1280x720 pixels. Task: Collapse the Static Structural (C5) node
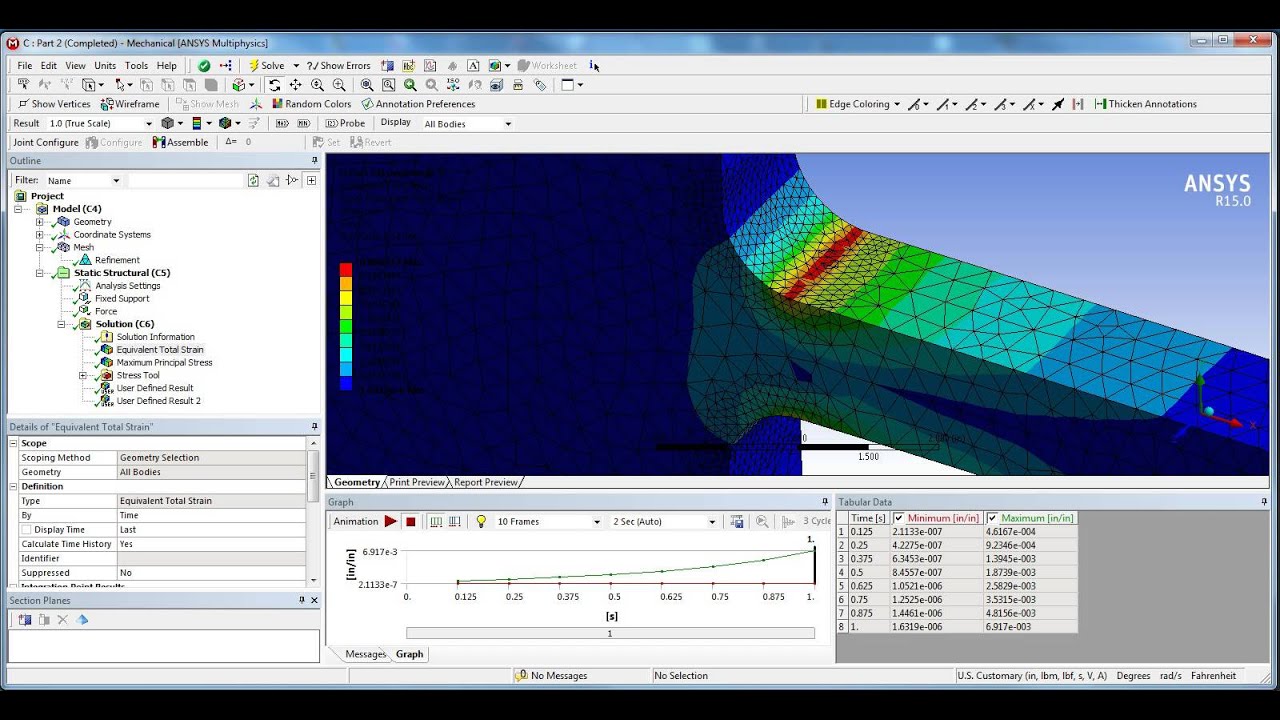(40, 273)
